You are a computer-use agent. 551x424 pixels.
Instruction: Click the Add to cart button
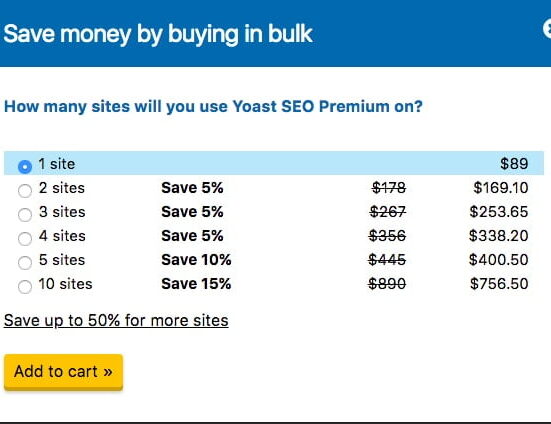click(x=64, y=372)
